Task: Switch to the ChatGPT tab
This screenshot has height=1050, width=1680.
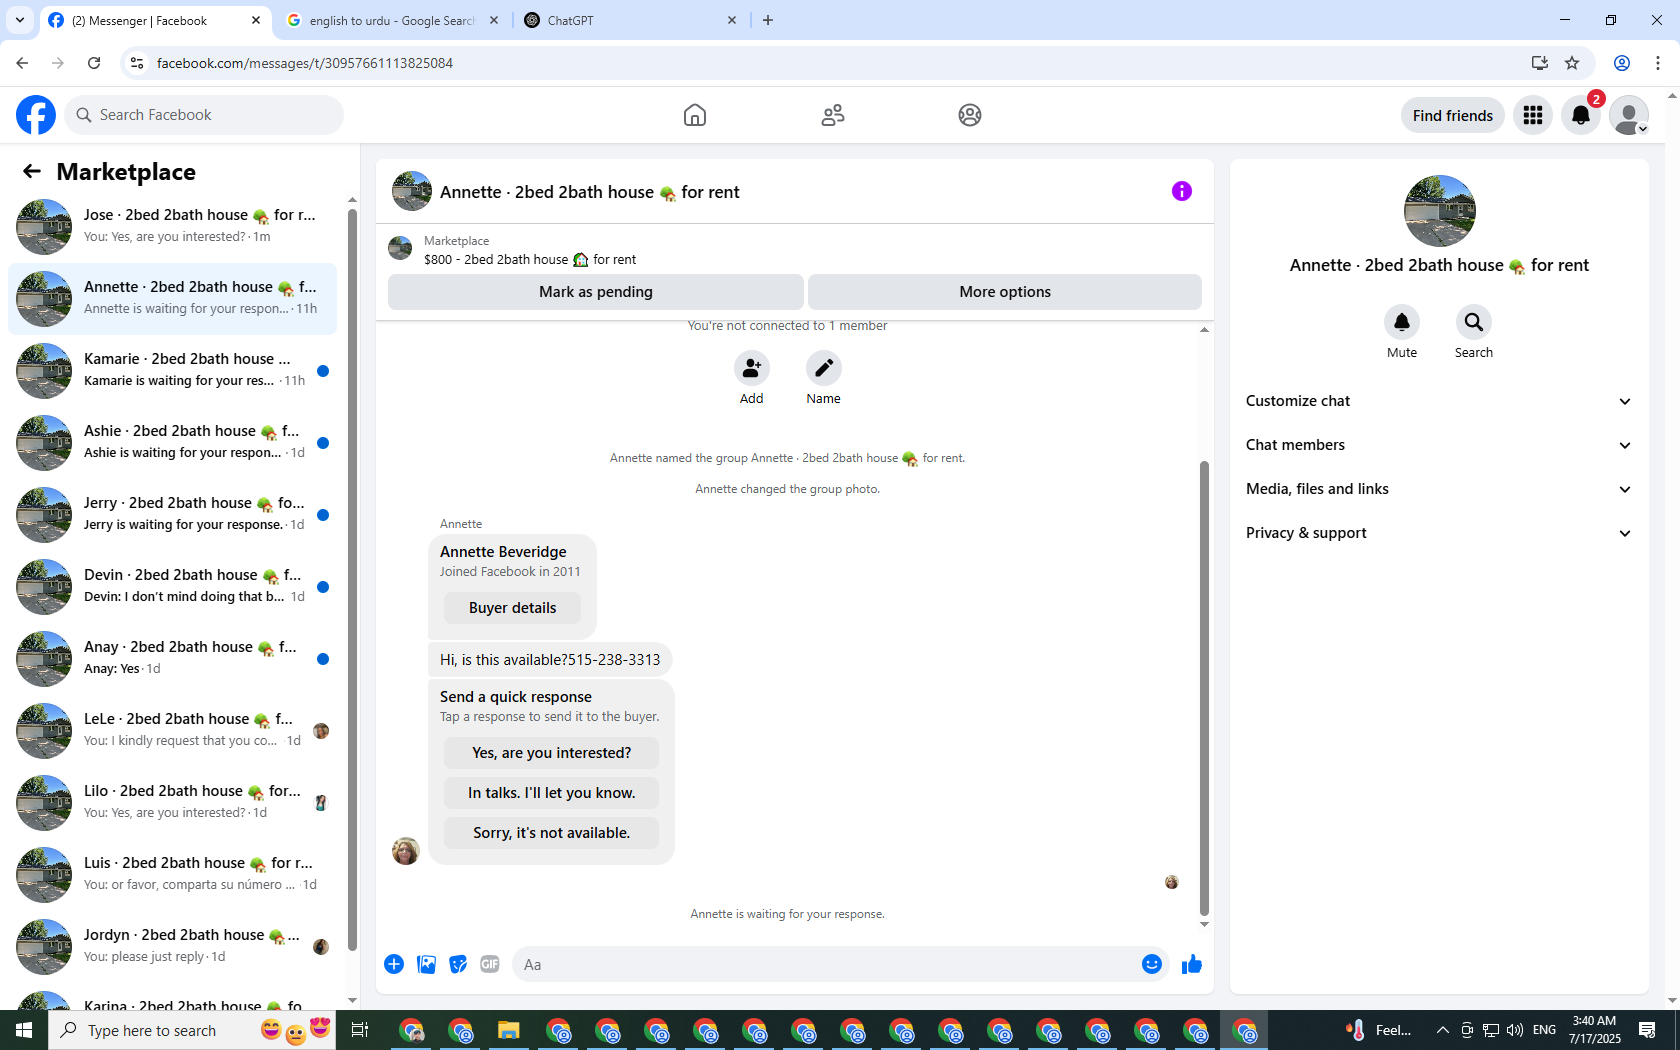Action: (x=631, y=20)
